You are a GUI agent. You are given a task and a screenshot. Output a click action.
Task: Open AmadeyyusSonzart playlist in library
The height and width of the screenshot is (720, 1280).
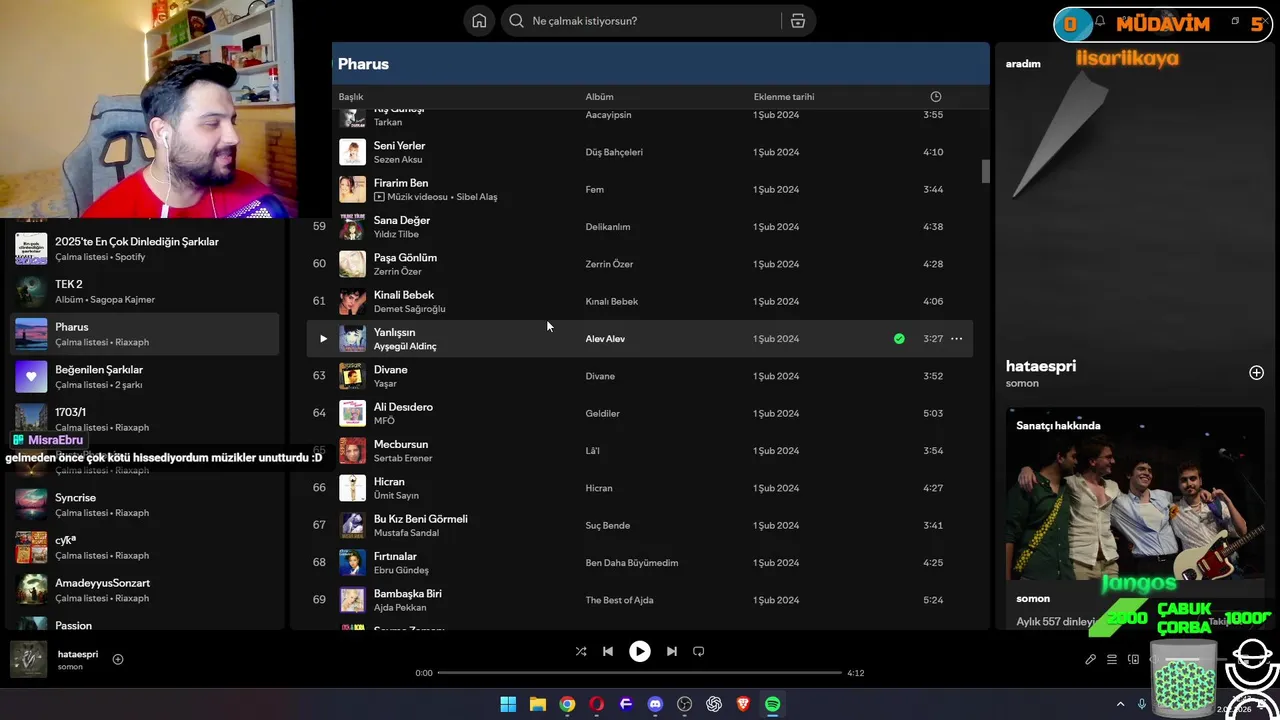coord(145,590)
